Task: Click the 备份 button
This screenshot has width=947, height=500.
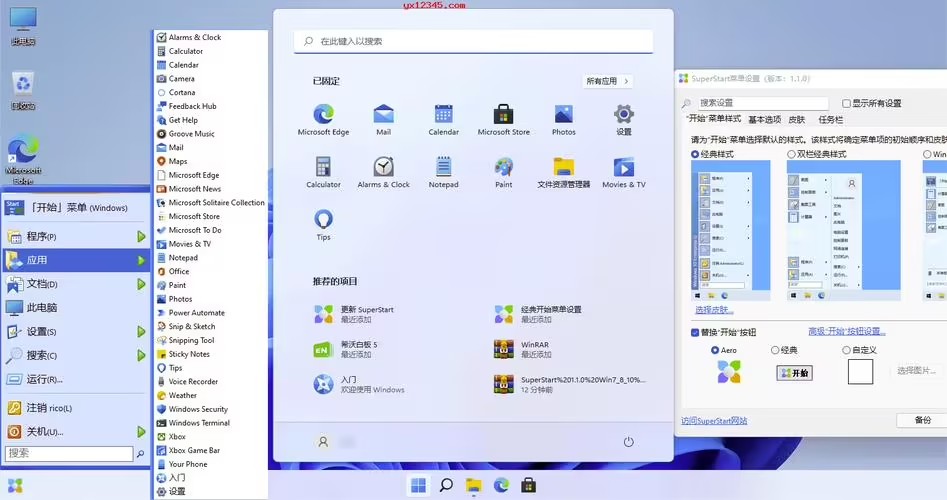Action: point(922,420)
